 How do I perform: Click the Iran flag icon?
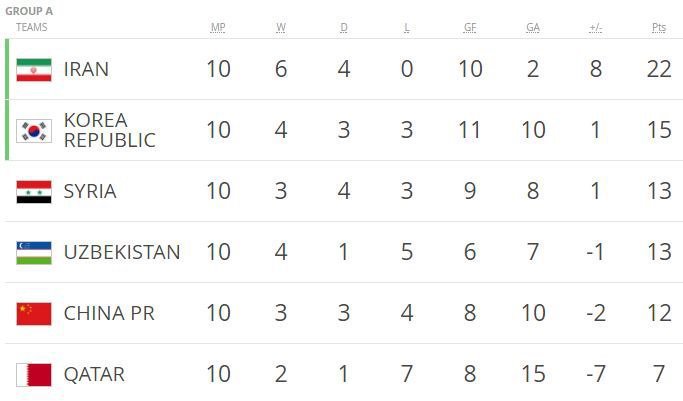(x=33, y=69)
